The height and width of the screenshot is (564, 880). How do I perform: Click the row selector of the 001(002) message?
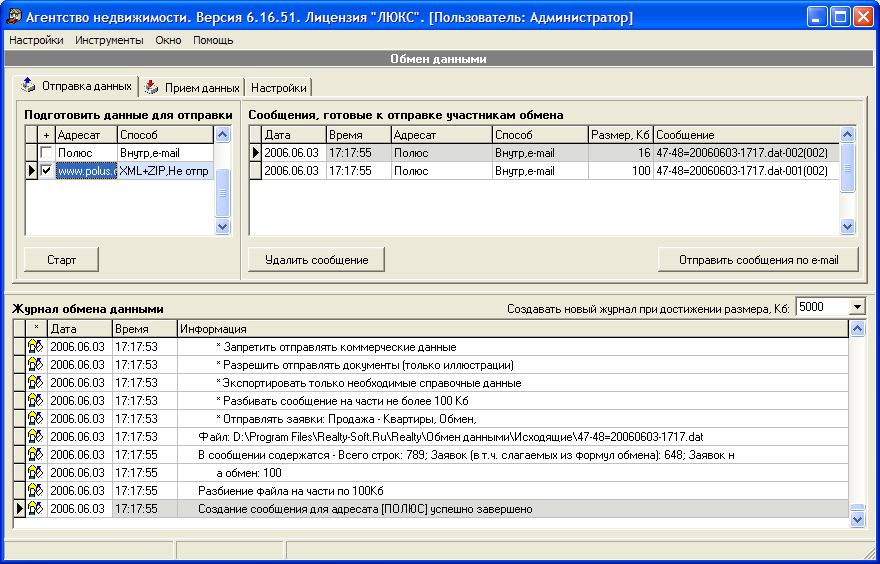click(x=255, y=171)
